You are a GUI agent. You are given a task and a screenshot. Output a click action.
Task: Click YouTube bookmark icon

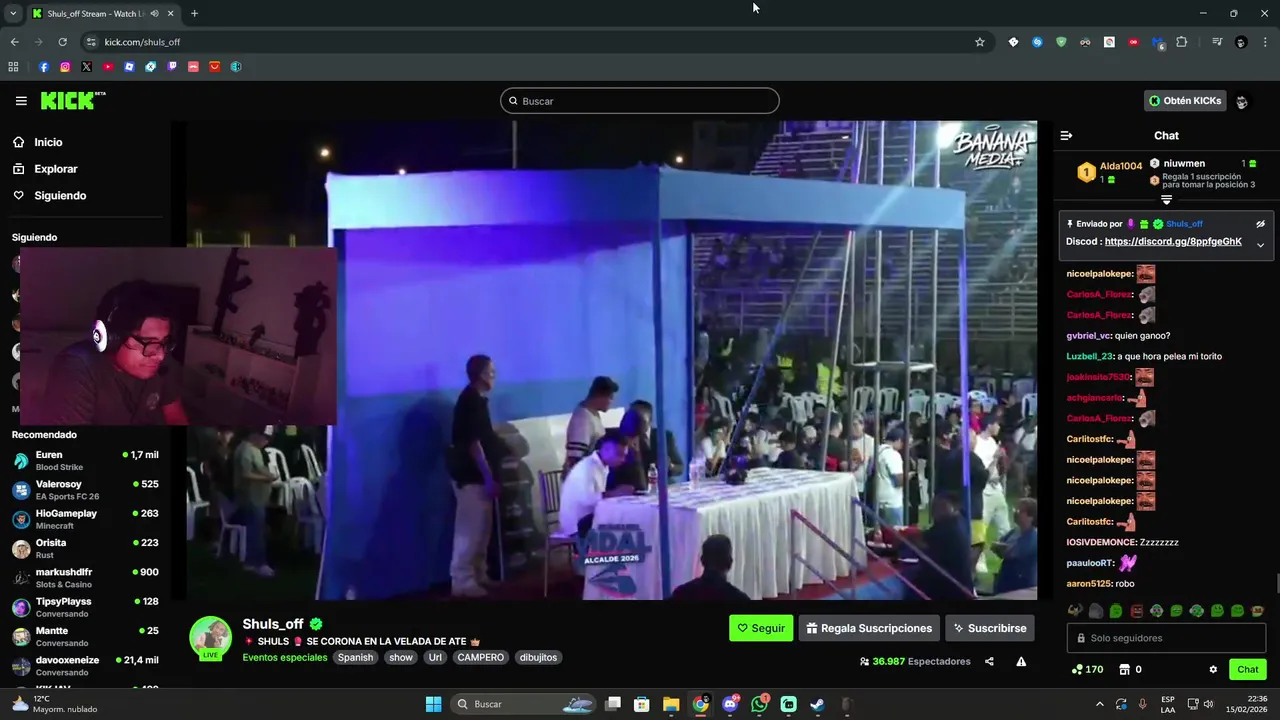(108, 67)
